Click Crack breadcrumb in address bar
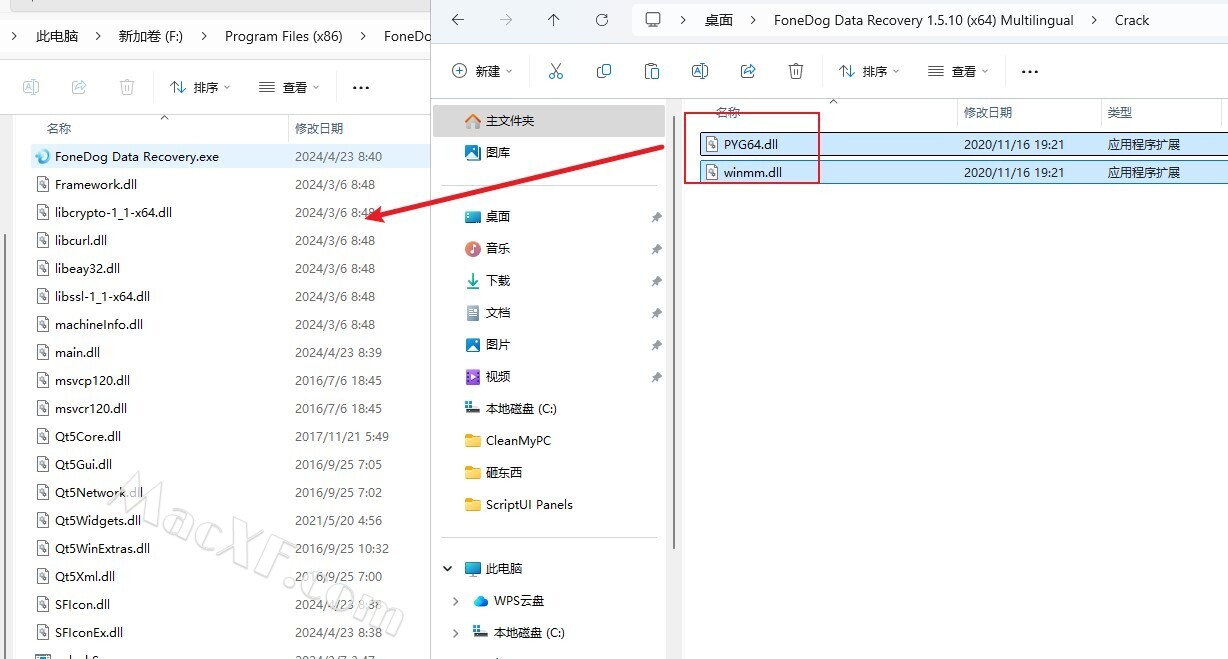Image resolution: width=1228 pixels, height=659 pixels. tap(1132, 20)
